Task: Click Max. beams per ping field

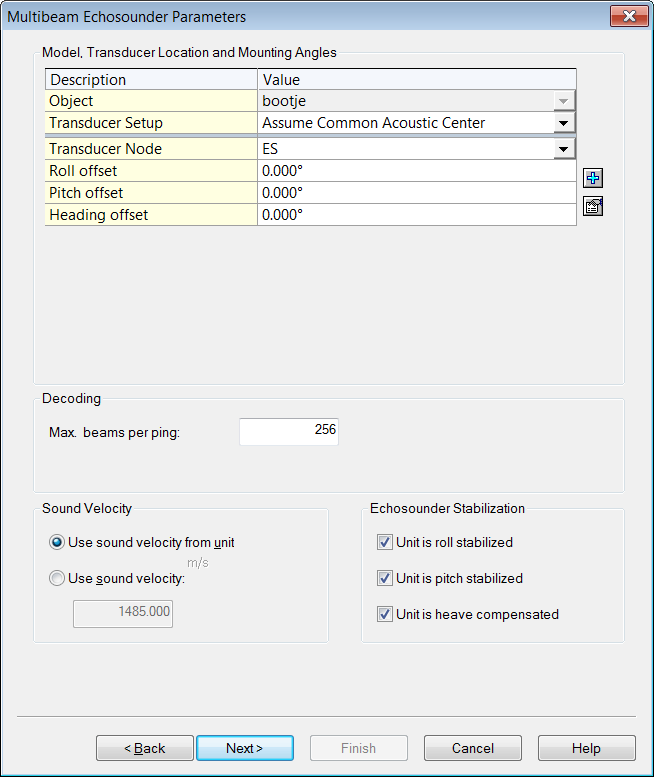Action: [x=289, y=432]
